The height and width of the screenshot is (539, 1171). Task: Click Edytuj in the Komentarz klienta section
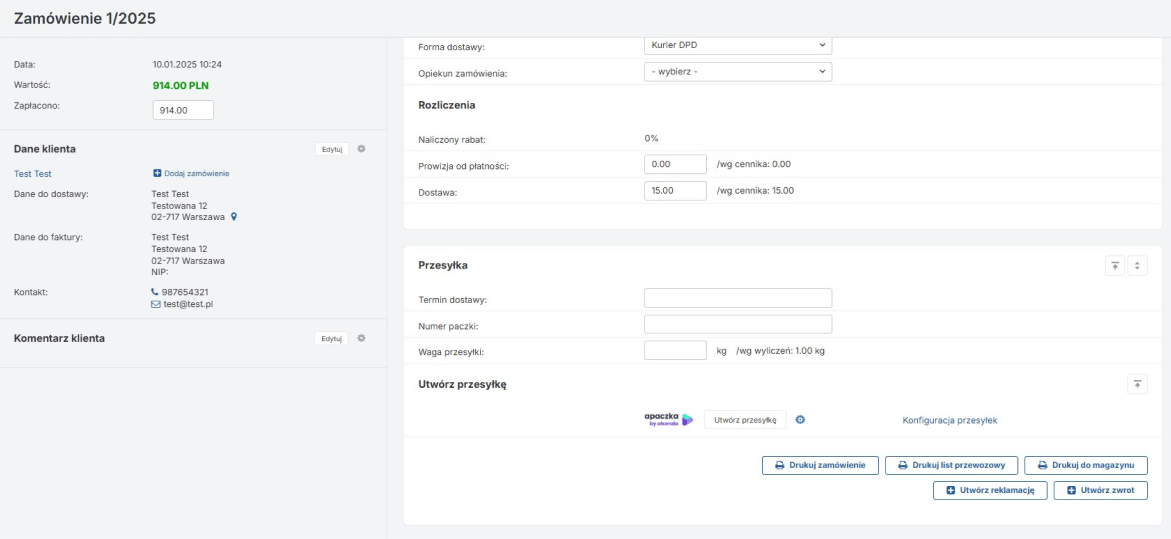(x=332, y=338)
